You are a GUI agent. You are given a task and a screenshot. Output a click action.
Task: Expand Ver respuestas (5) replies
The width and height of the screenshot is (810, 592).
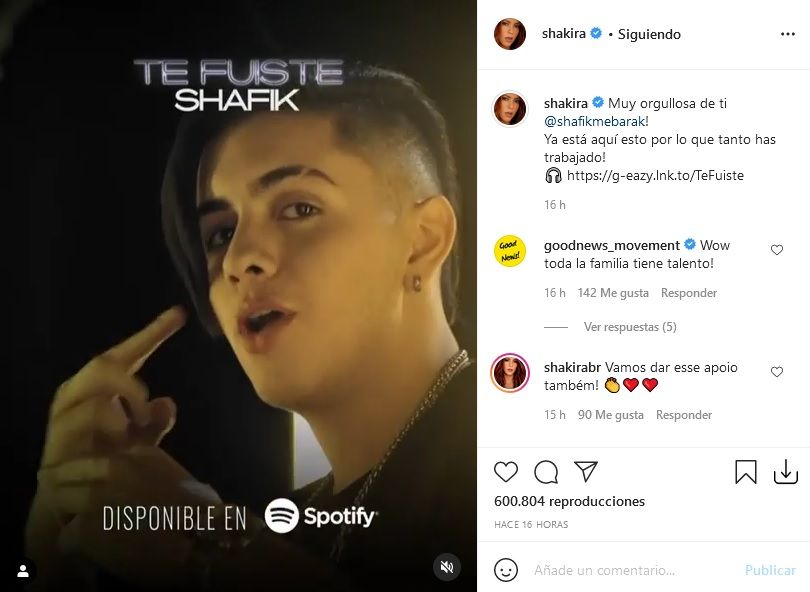click(x=630, y=327)
